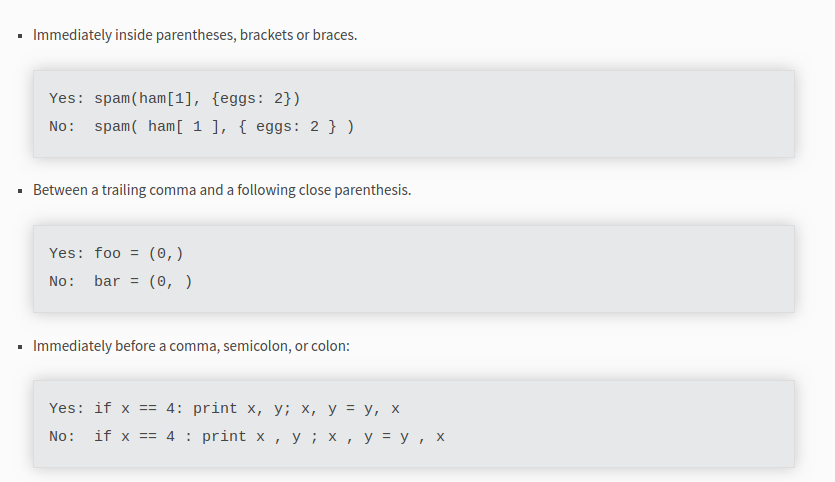
Task: Click the sentence about comma, semicolon, or colon
Action: [x=191, y=346]
